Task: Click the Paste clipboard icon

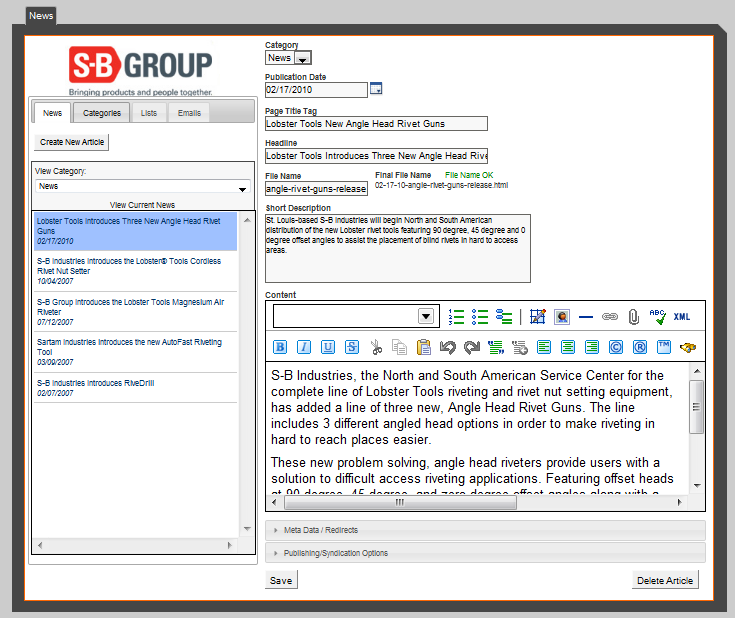Action: tap(424, 347)
